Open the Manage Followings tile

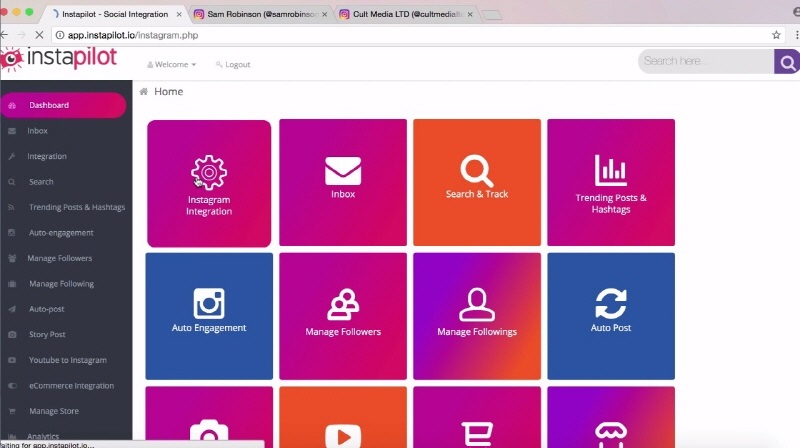click(477, 316)
